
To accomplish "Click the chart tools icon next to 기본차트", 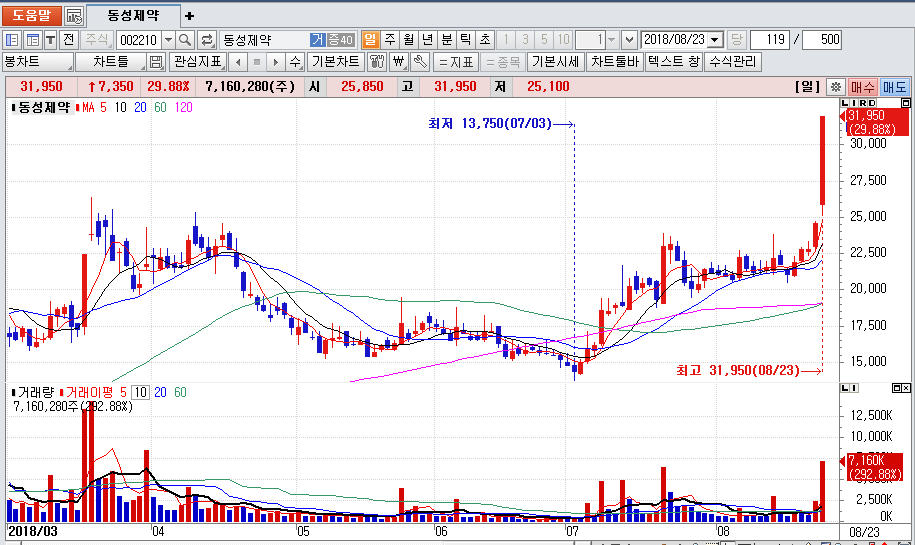I will 377,62.
